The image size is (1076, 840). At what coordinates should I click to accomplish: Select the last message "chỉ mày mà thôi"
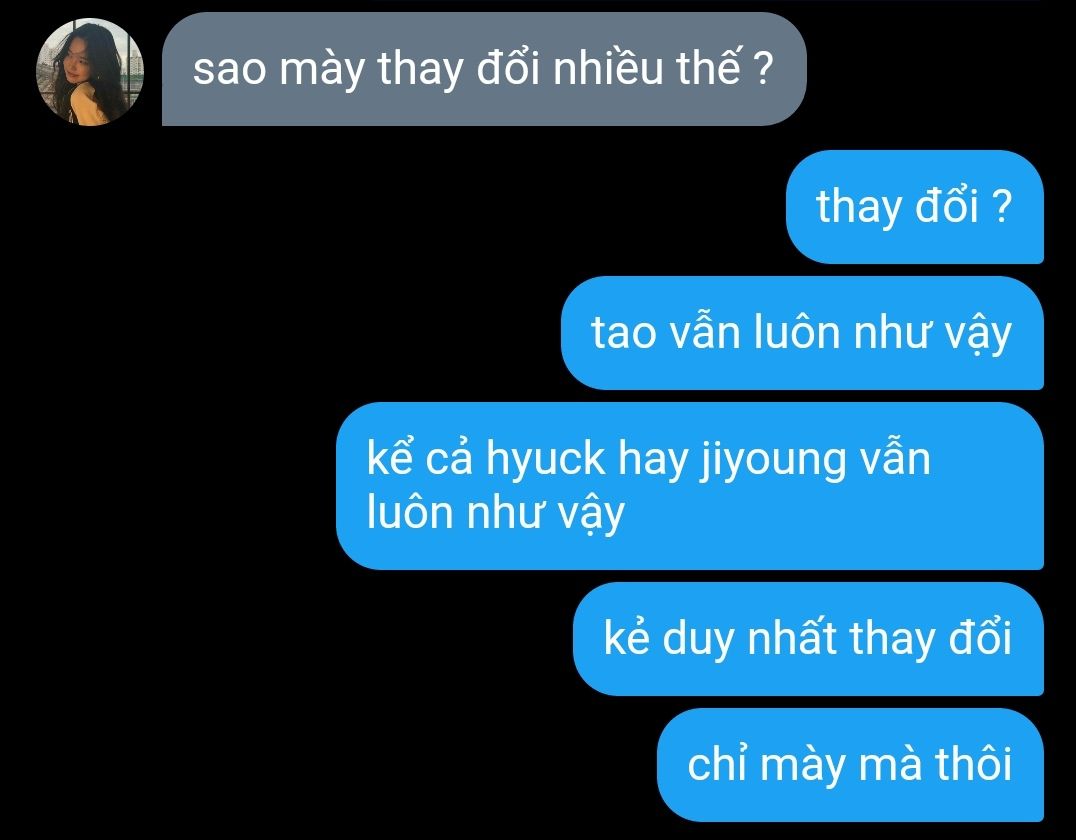(850, 765)
